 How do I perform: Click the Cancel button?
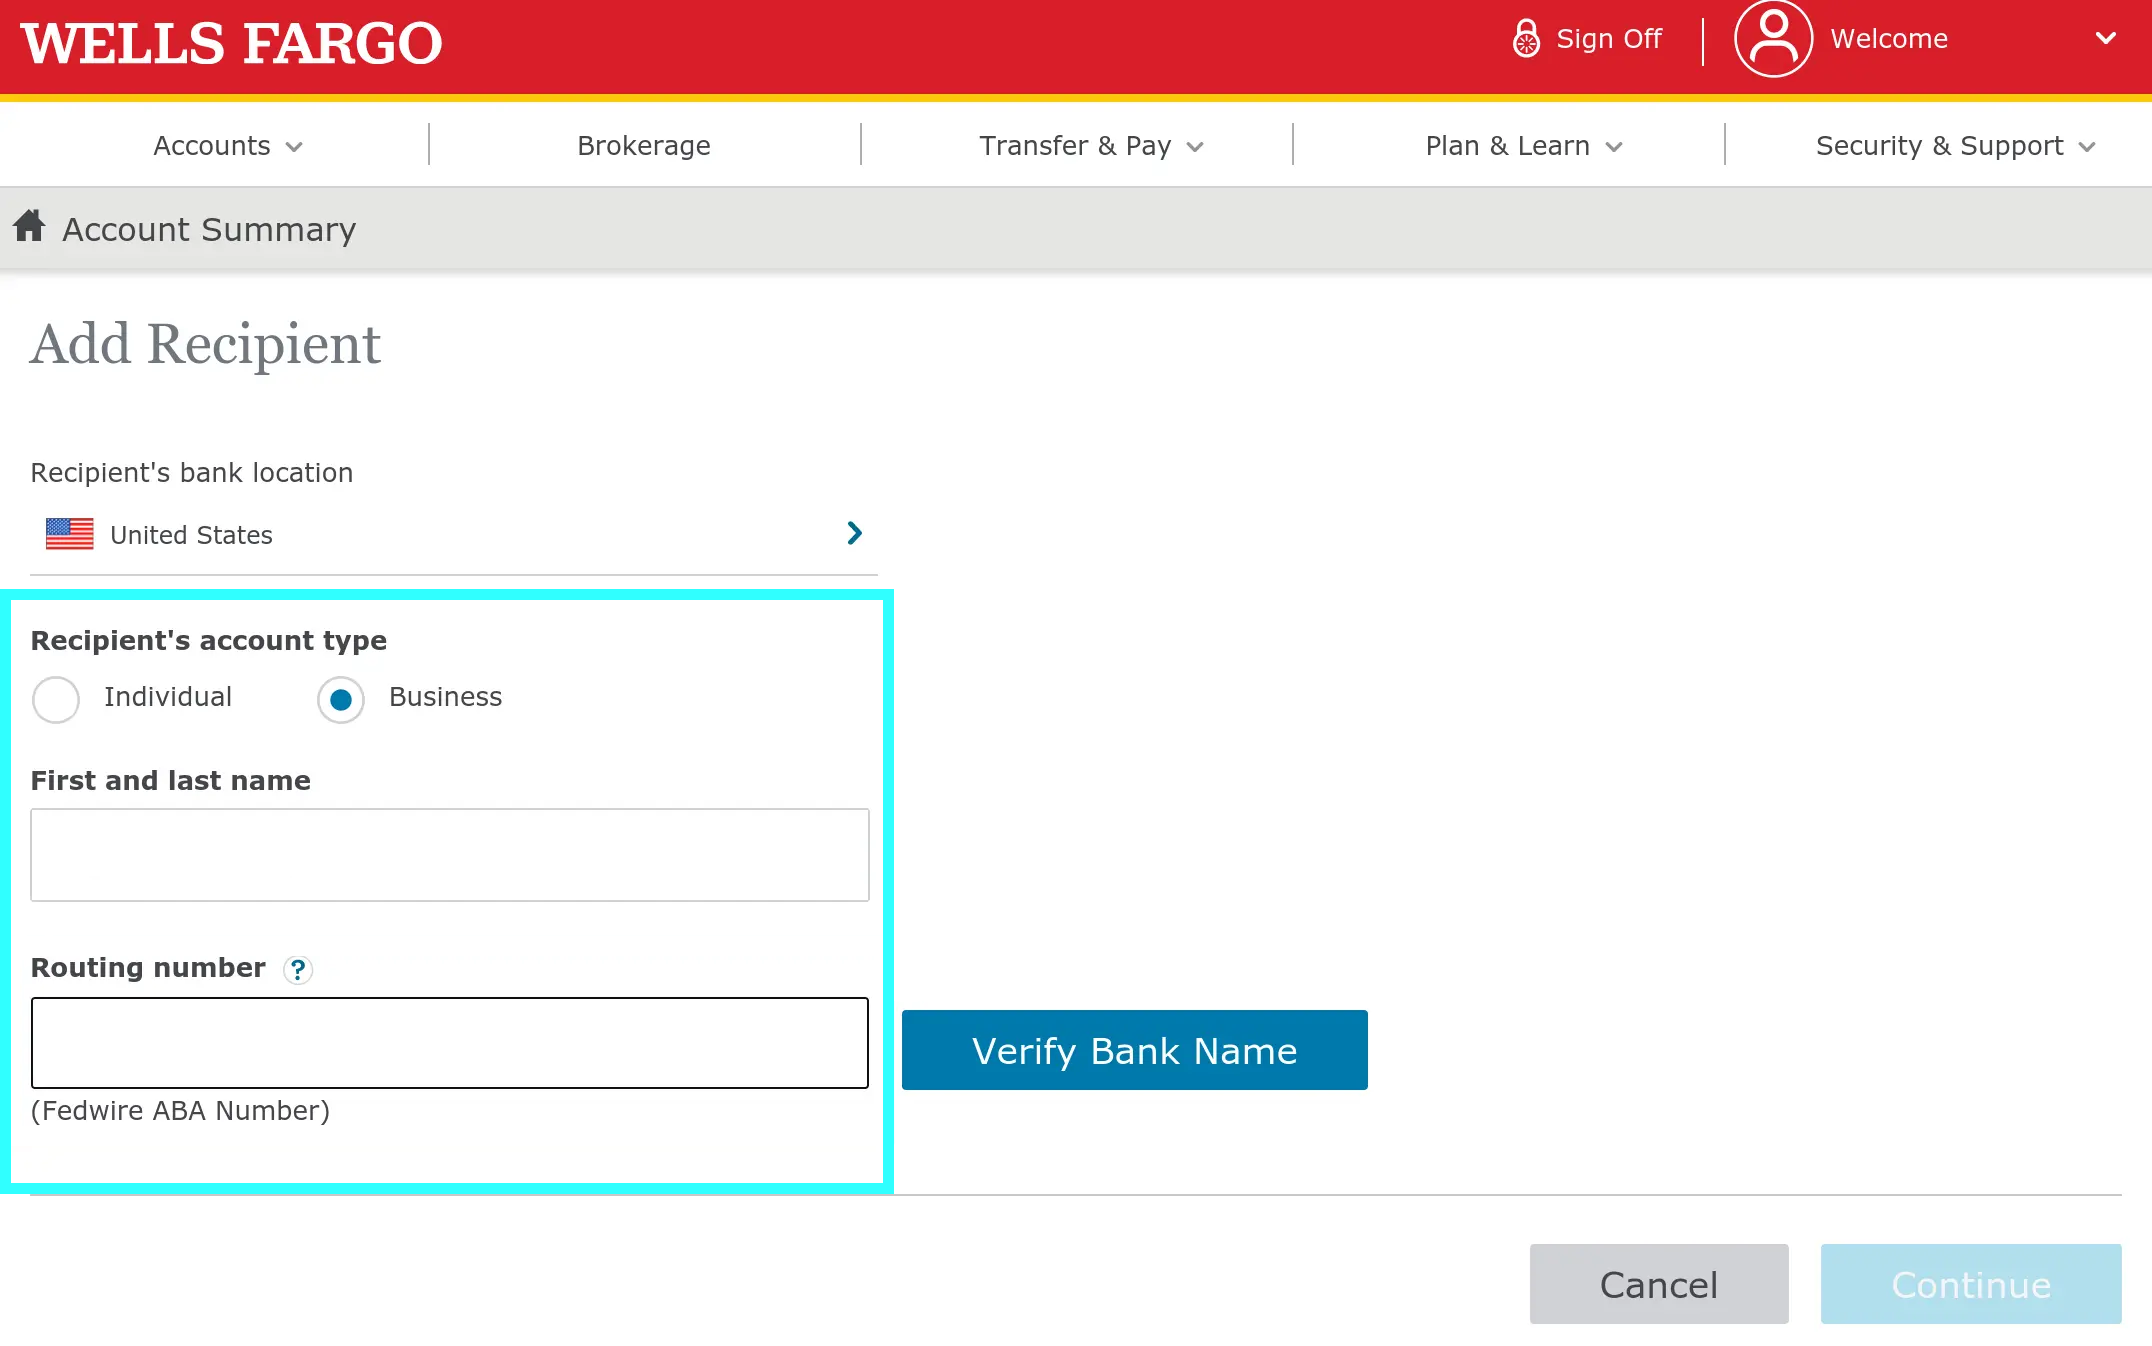click(x=1659, y=1284)
